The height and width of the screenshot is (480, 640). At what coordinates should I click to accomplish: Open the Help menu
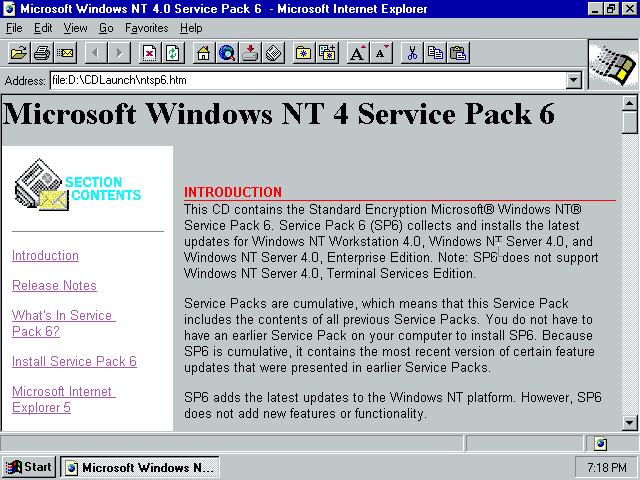click(191, 28)
